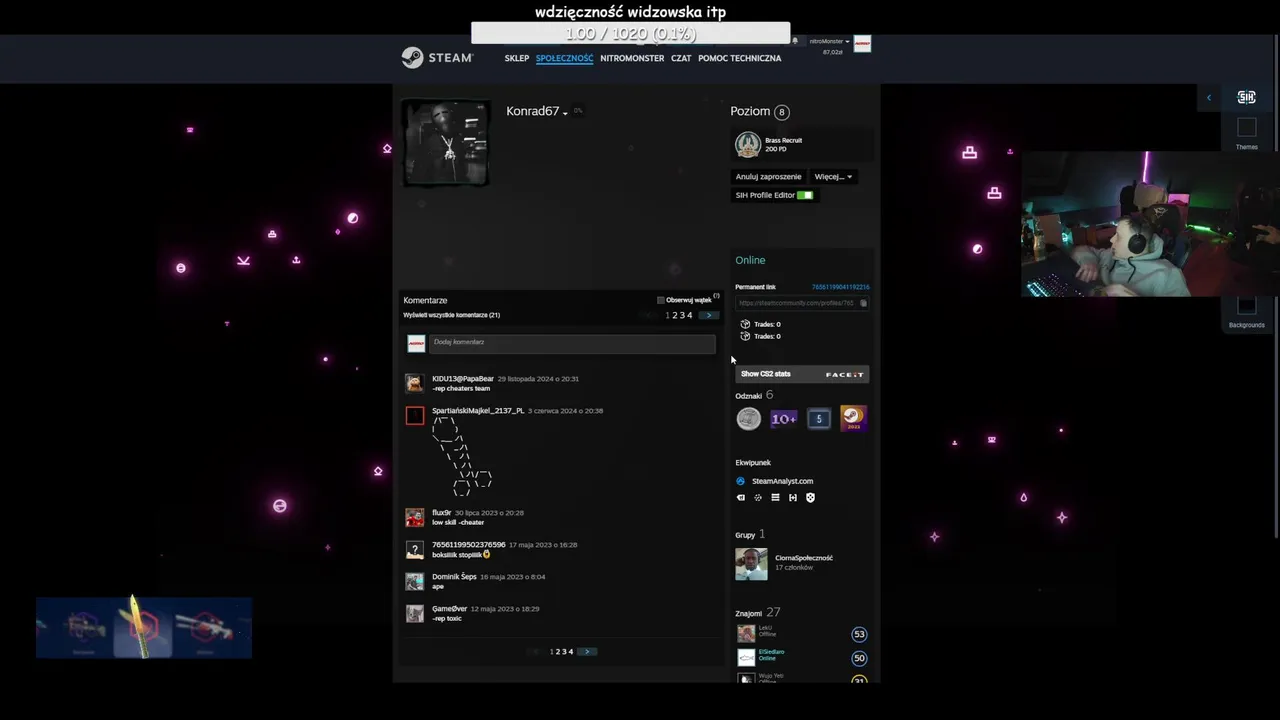Screen dimensions: 1280x720
Task: Copy the permanent profile link
Action: [863, 303]
